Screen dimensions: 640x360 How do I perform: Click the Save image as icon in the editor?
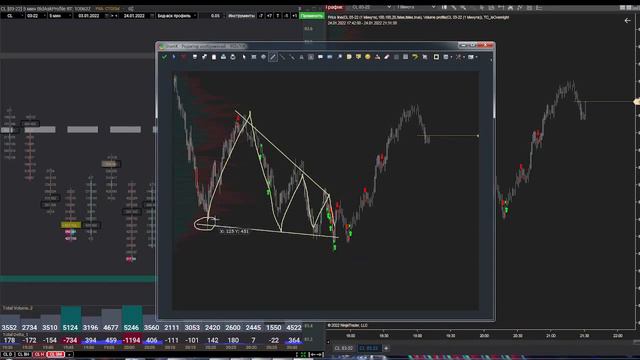tap(204, 57)
